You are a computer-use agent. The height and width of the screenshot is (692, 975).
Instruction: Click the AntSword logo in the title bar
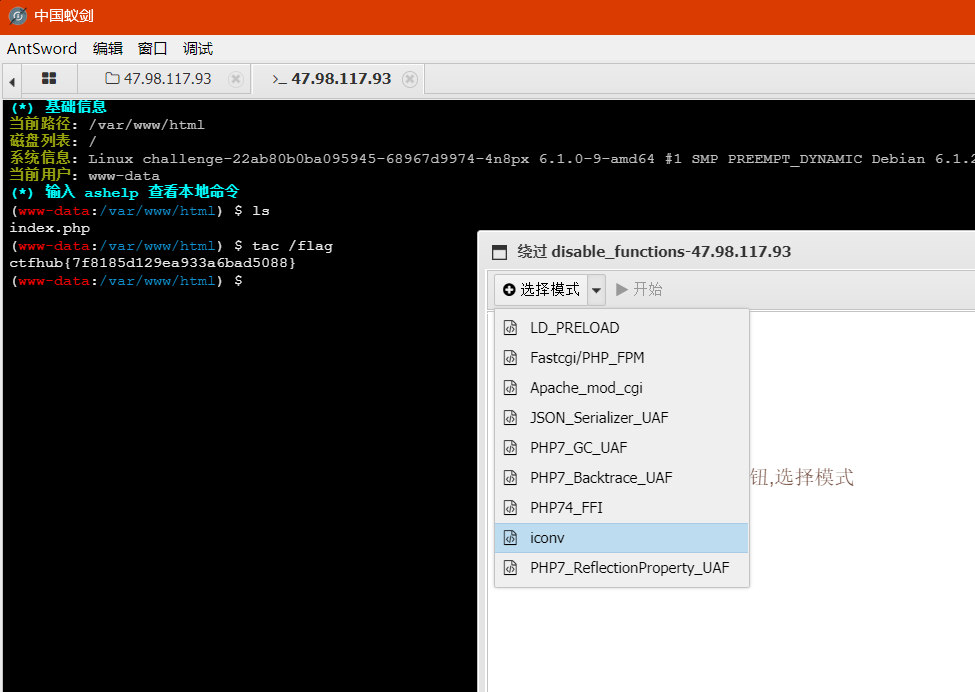click(x=14, y=15)
